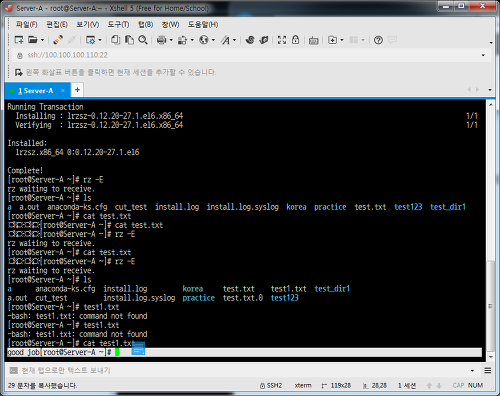Click the 28,28 cursor position status entry
Viewport: 500px width, 396px height.
point(375,386)
